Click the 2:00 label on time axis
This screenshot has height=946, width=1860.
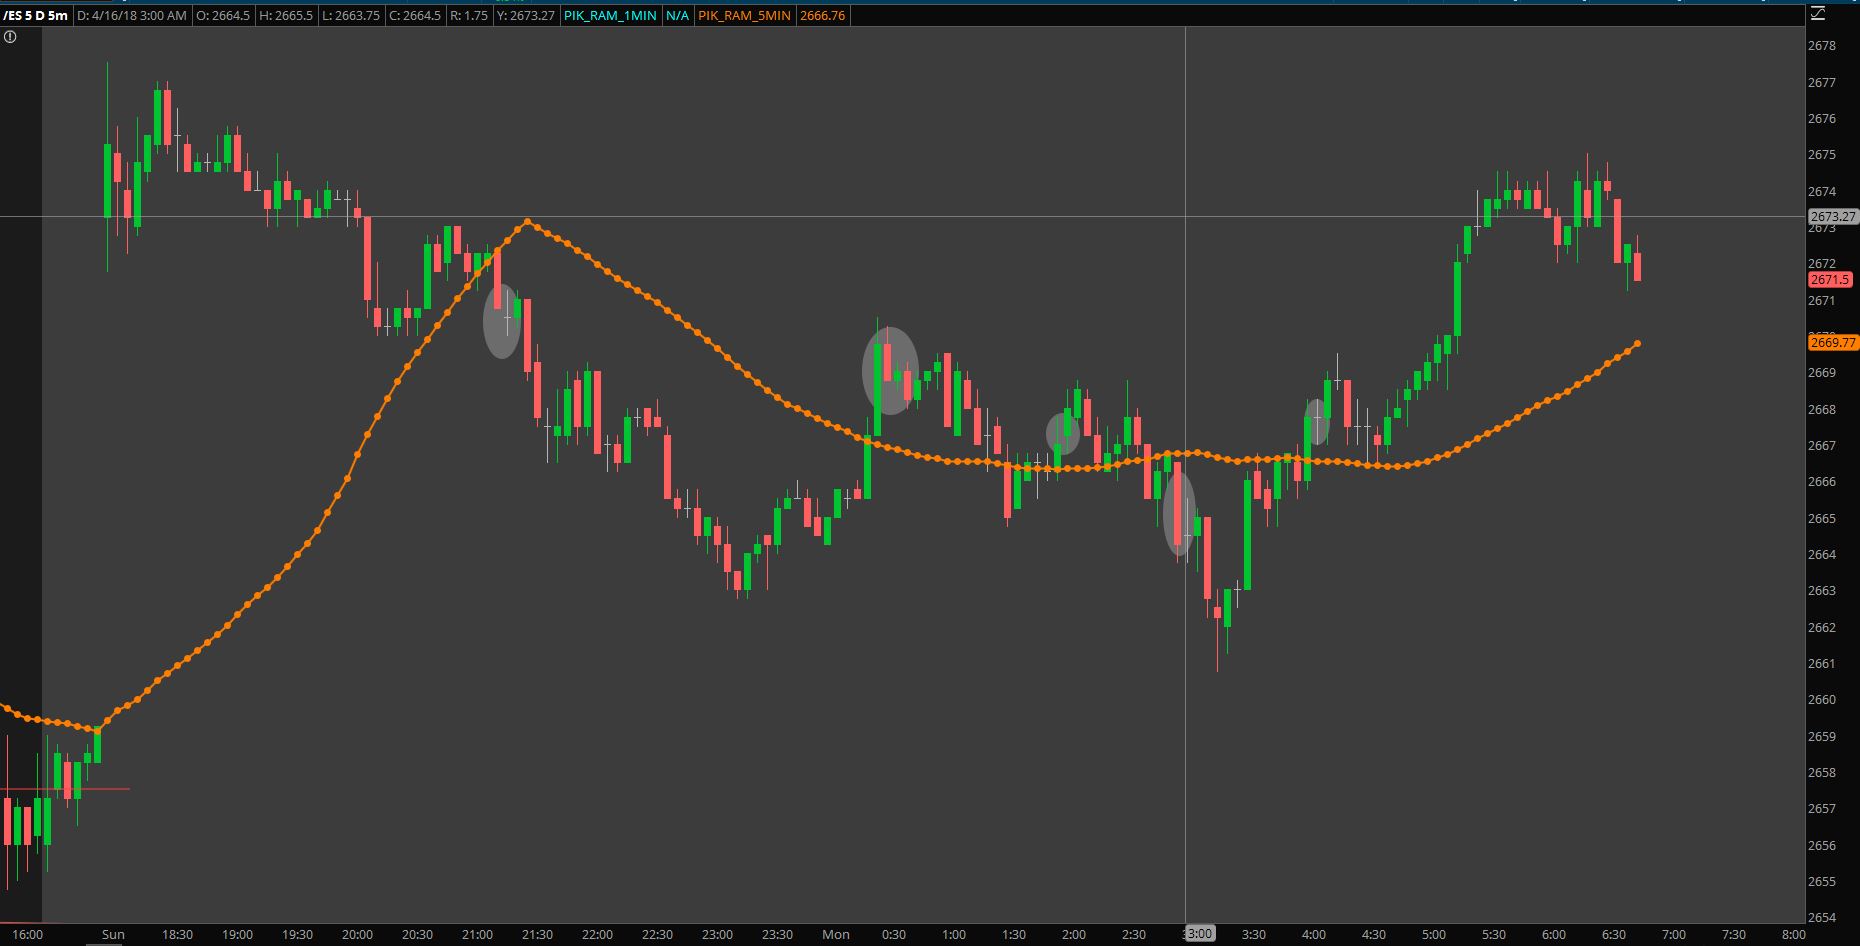coord(1074,935)
